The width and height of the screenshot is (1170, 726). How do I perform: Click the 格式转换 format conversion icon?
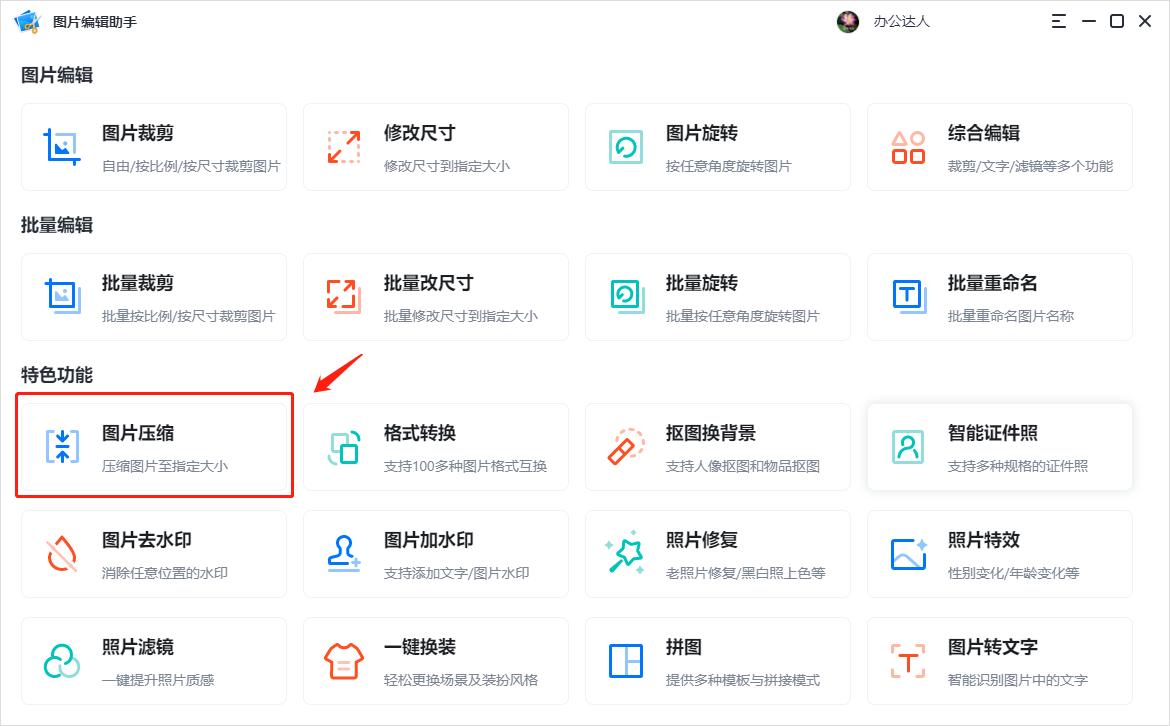point(343,445)
